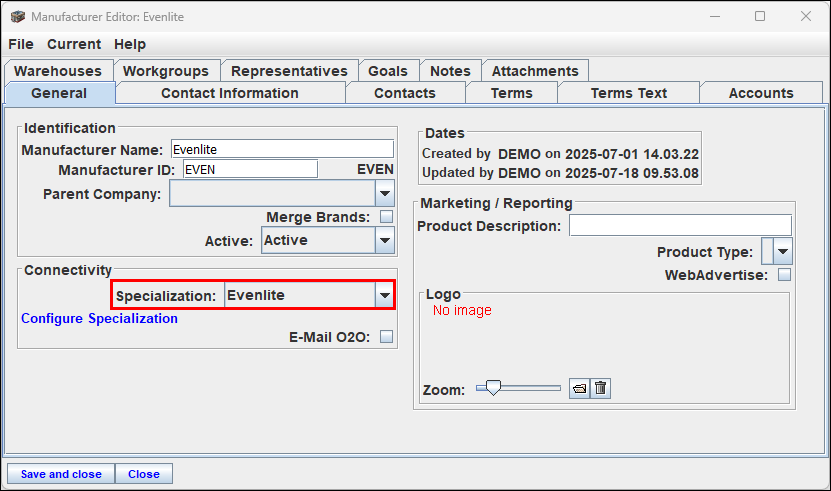Enable the Merge Brands checkbox
The height and width of the screenshot is (491, 831).
pyautogui.click(x=386, y=217)
